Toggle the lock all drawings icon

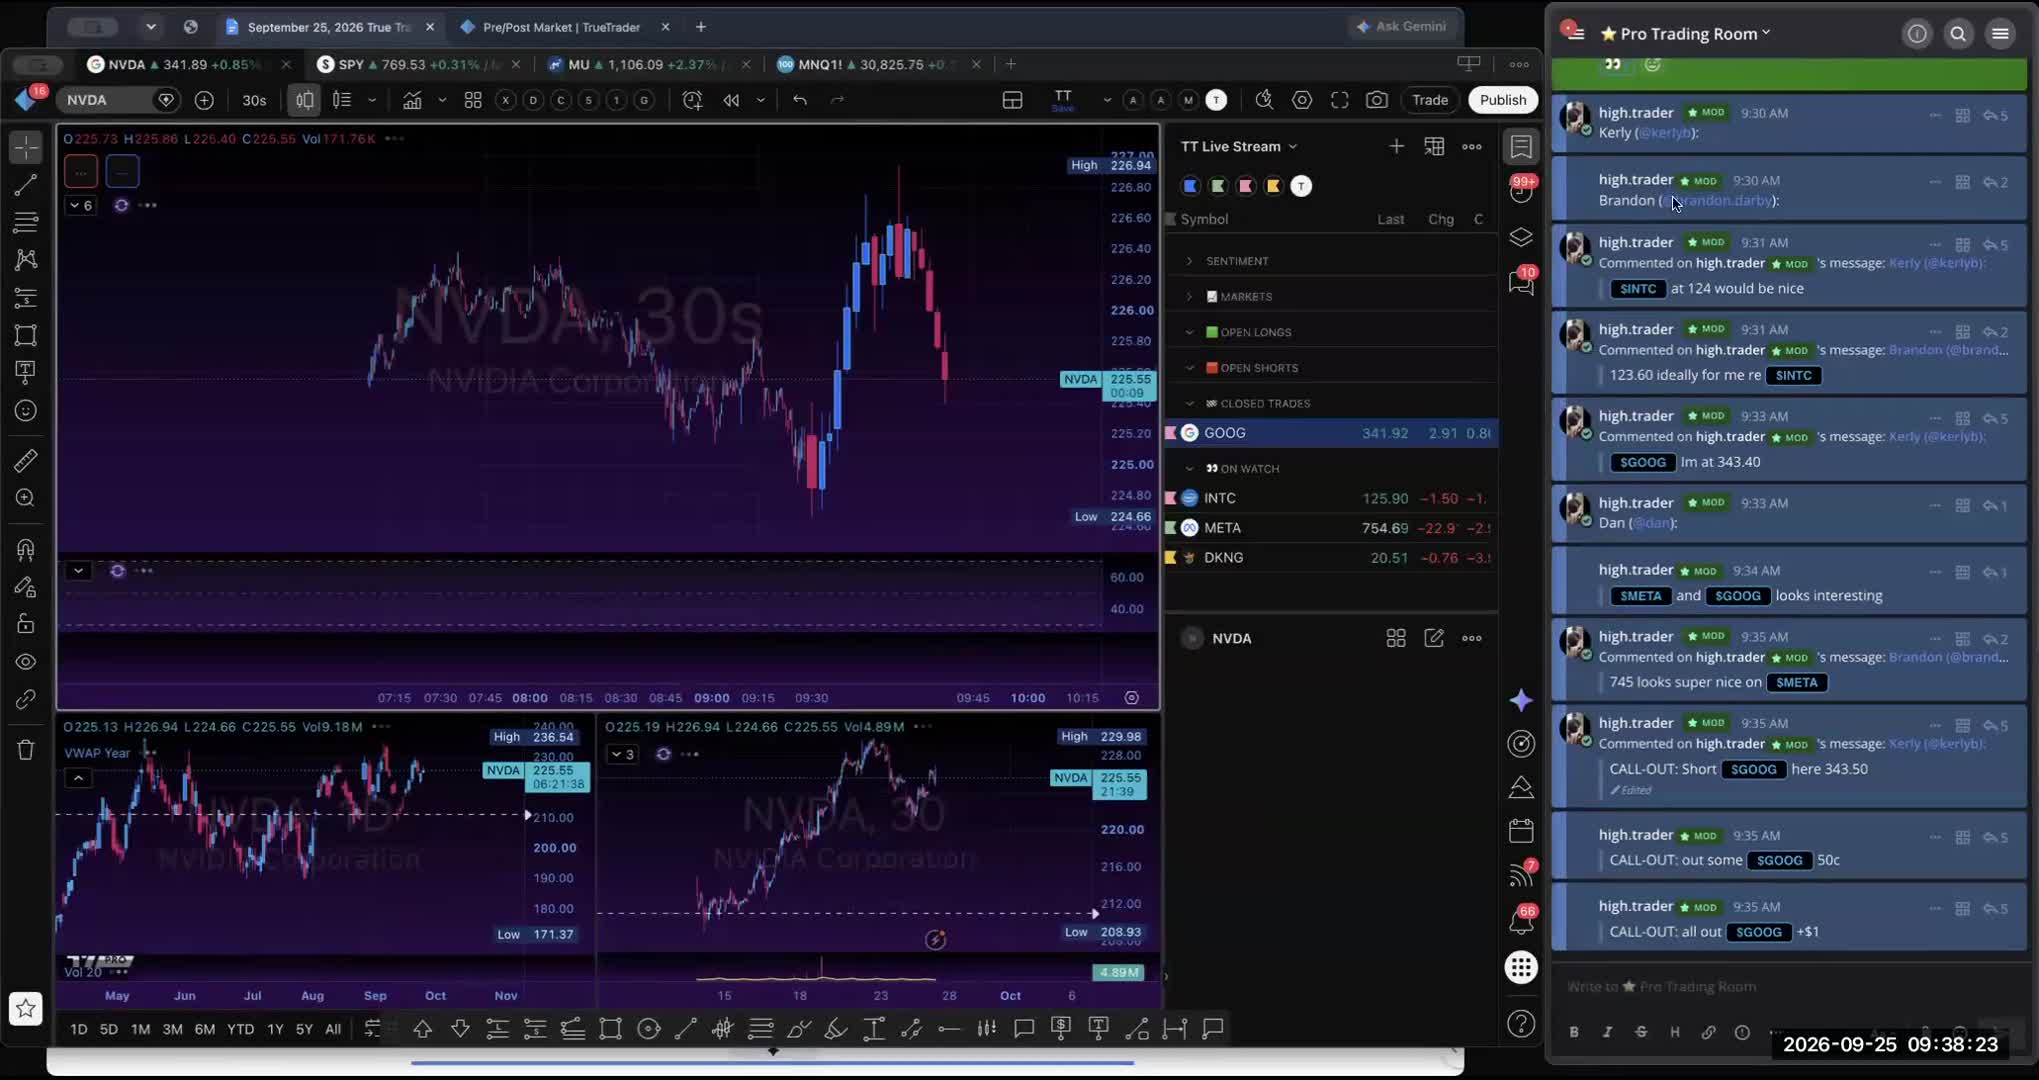coord(26,624)
